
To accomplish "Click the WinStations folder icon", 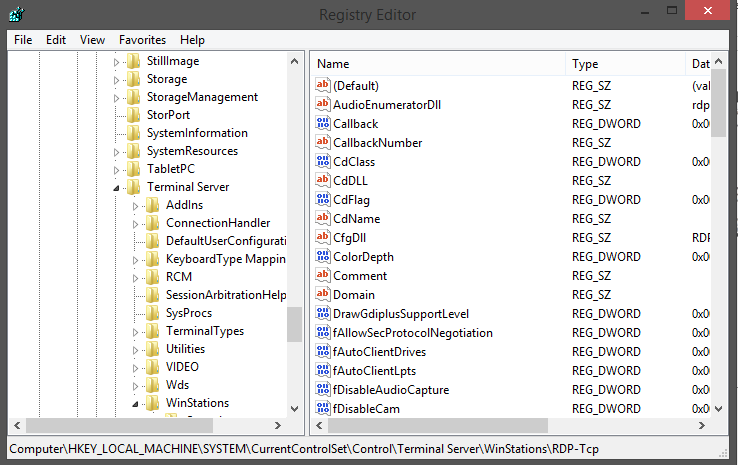I will click(x=153, y=403).
